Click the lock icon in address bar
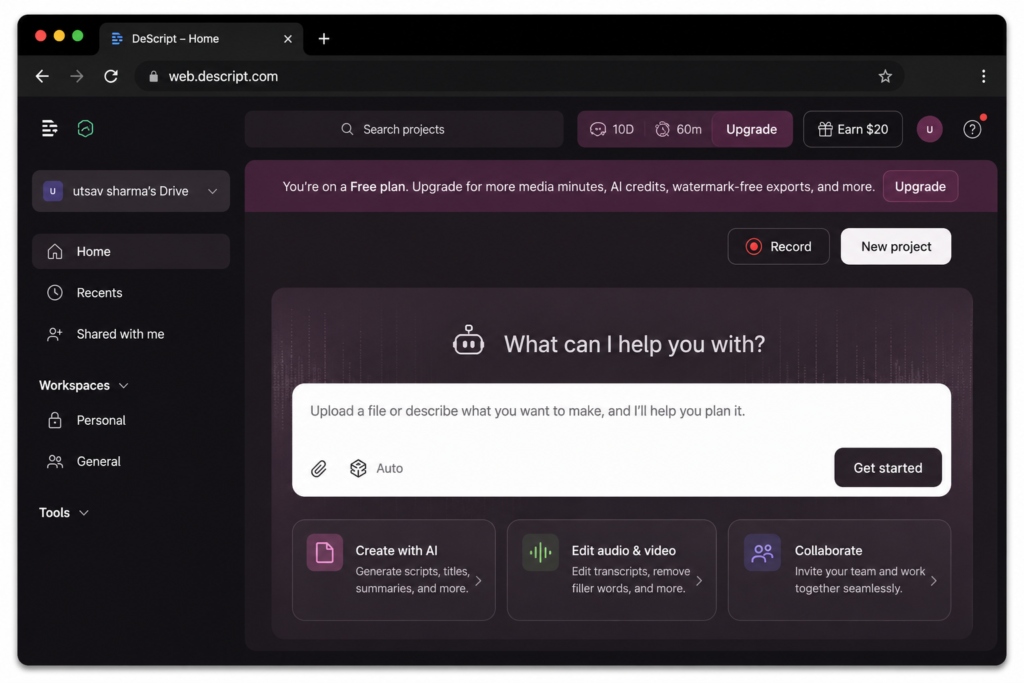 tap(153, 76)
